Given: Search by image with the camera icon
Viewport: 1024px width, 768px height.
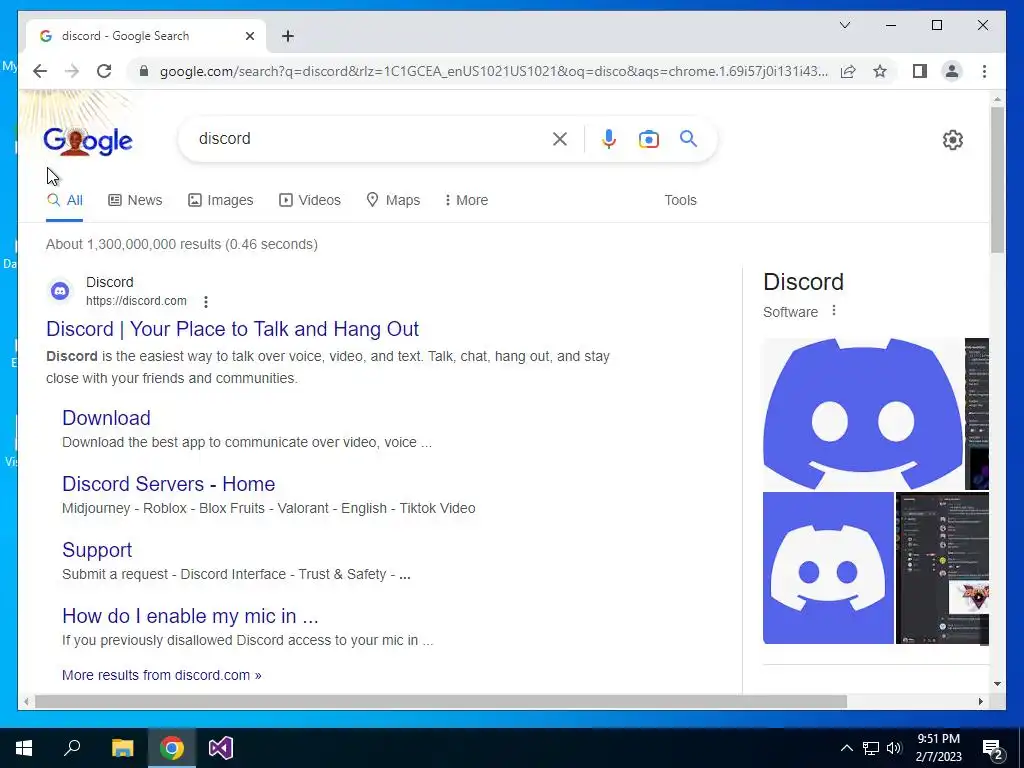Looking at the screenshot, I should pyautogui.click(x=648, y=139).
